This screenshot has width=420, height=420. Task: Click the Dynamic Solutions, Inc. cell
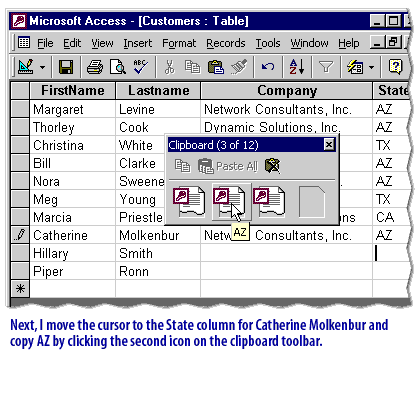(x=287, y=127)
